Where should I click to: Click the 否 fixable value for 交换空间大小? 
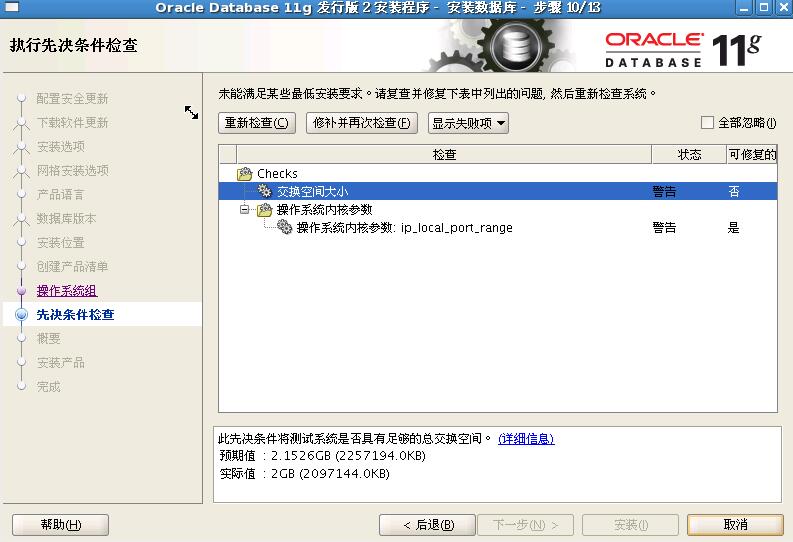pos(733,192)
